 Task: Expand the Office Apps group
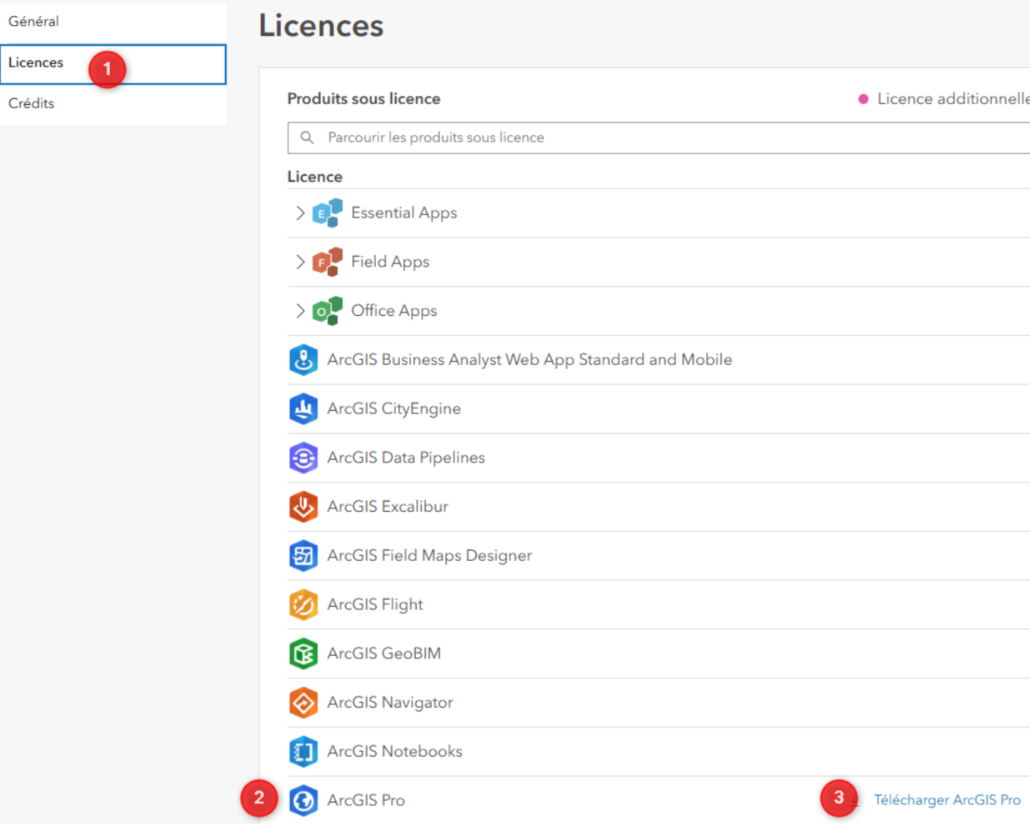(300, 311)
